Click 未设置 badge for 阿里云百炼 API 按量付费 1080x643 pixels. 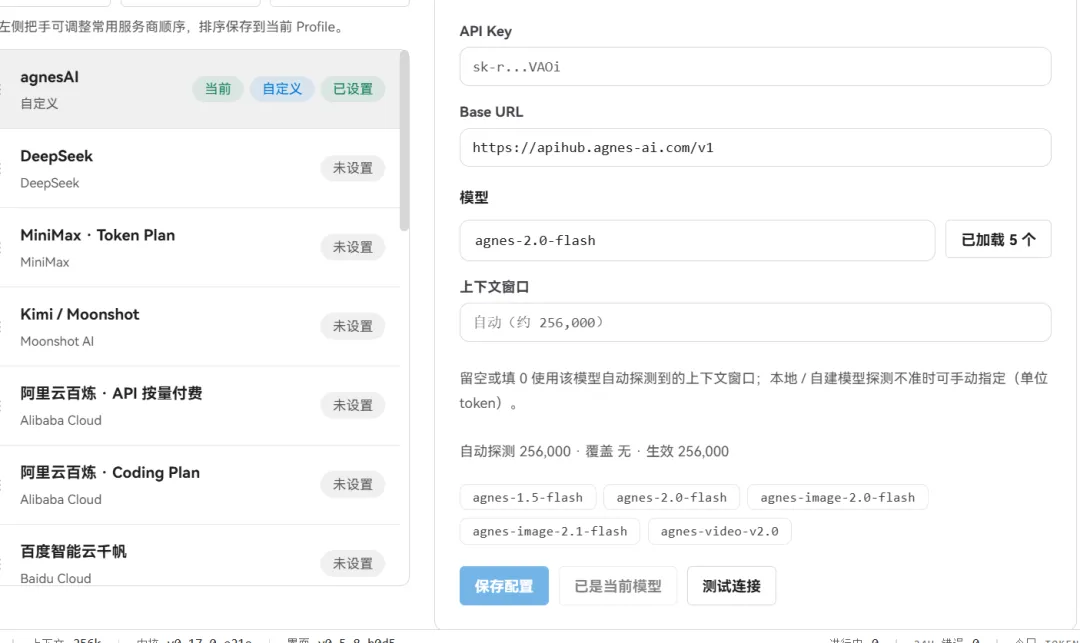click(x=353, y=405)
